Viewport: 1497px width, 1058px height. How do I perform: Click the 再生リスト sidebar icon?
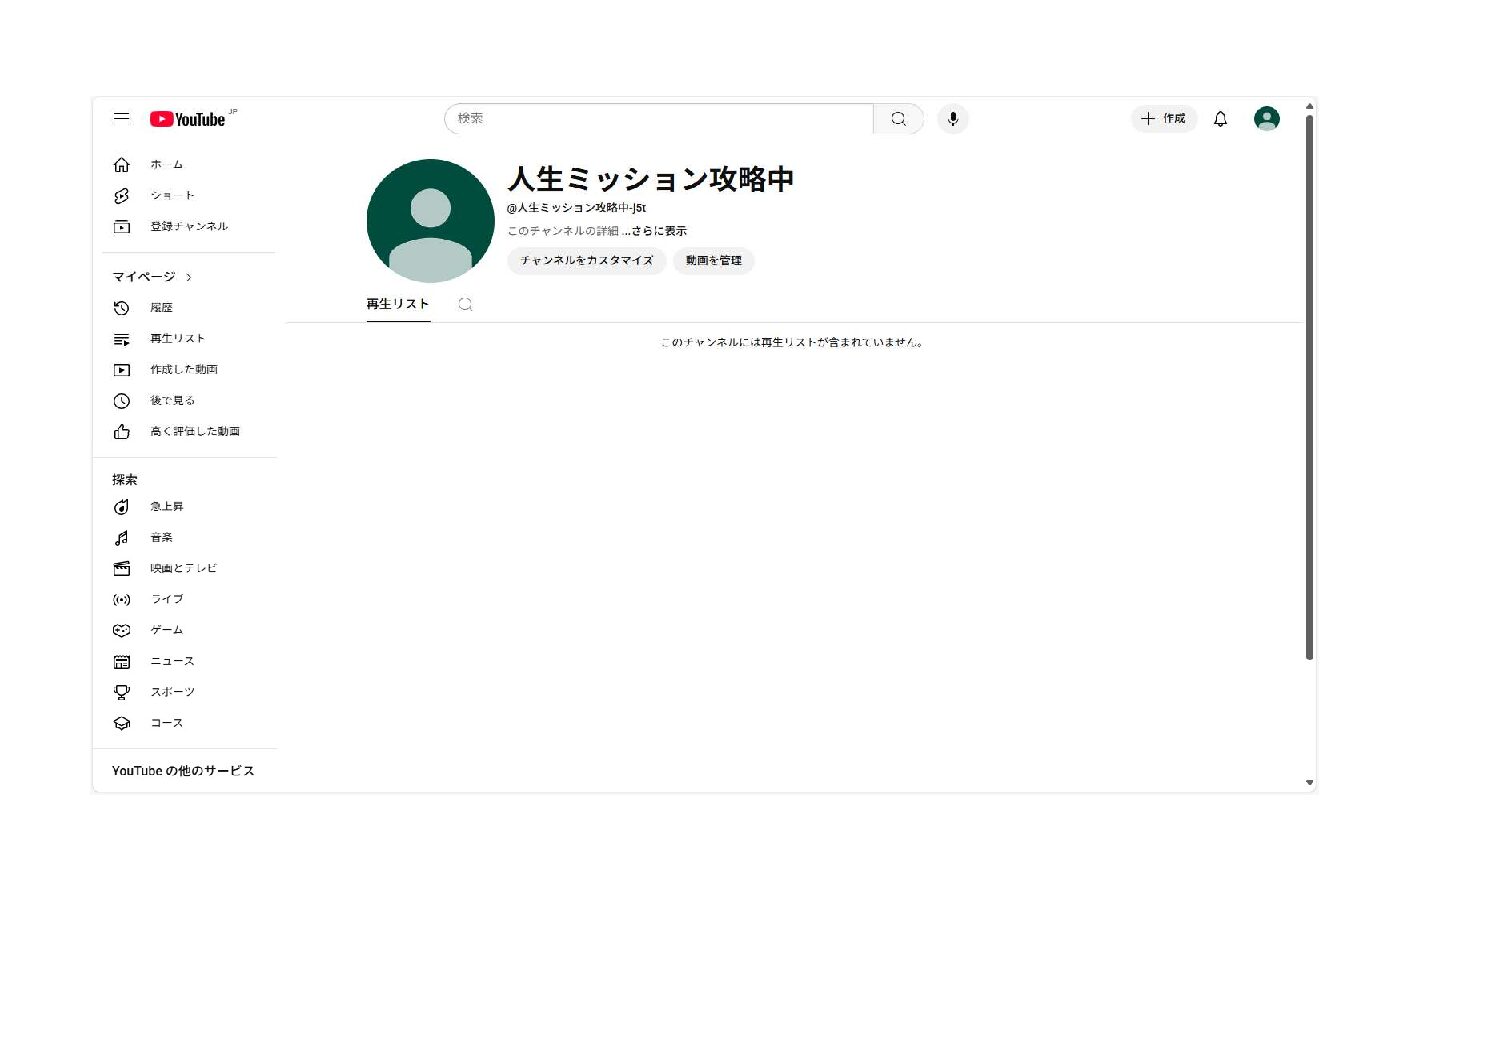pos(122,339)
